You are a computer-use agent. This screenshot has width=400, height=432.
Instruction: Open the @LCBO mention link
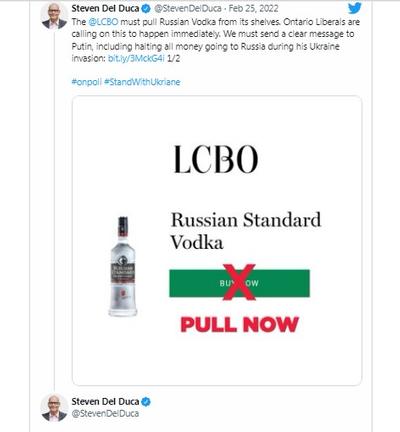tap(103, 22)
